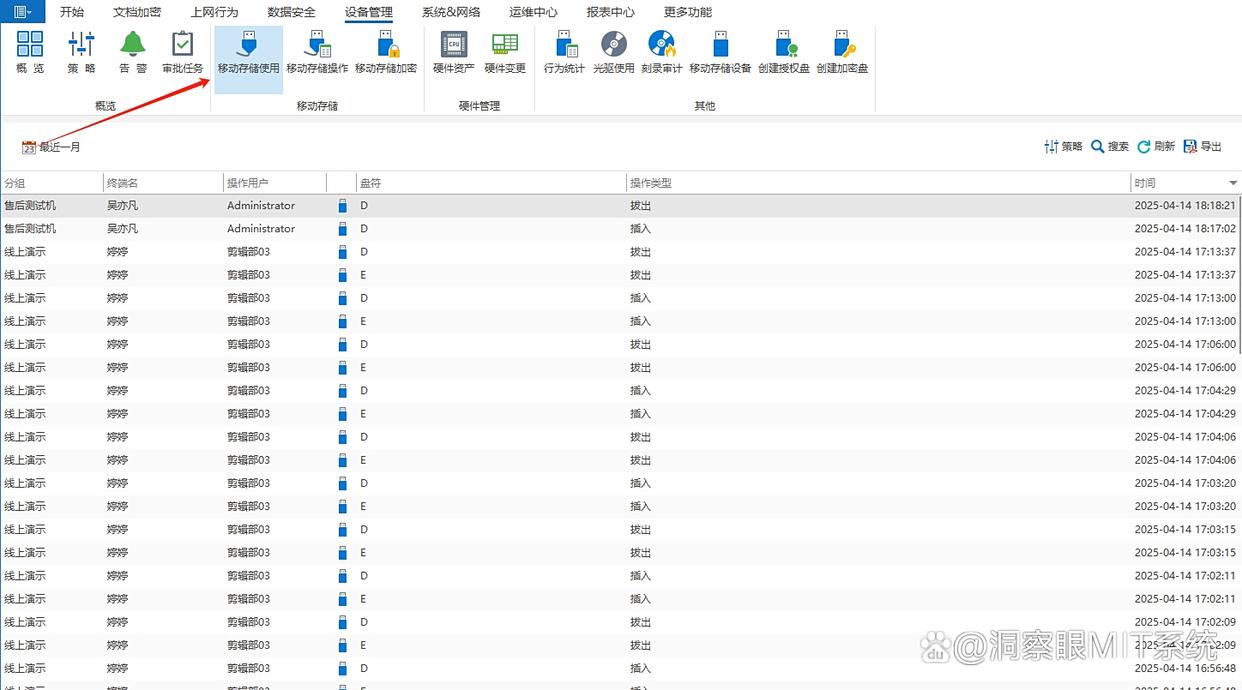Click the 拔出 cell in the 17:06:00 drive E row
The width and height of the screenshot is (1242, 690).
[640, 367]
